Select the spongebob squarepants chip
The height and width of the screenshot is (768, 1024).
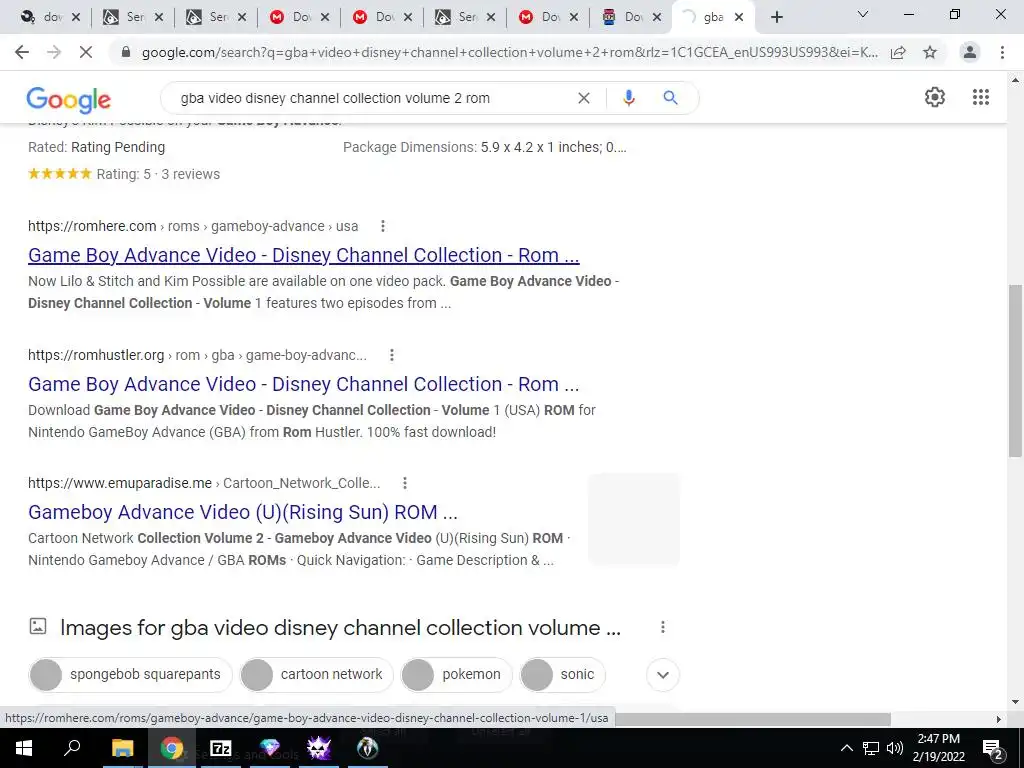pos(130,675)
